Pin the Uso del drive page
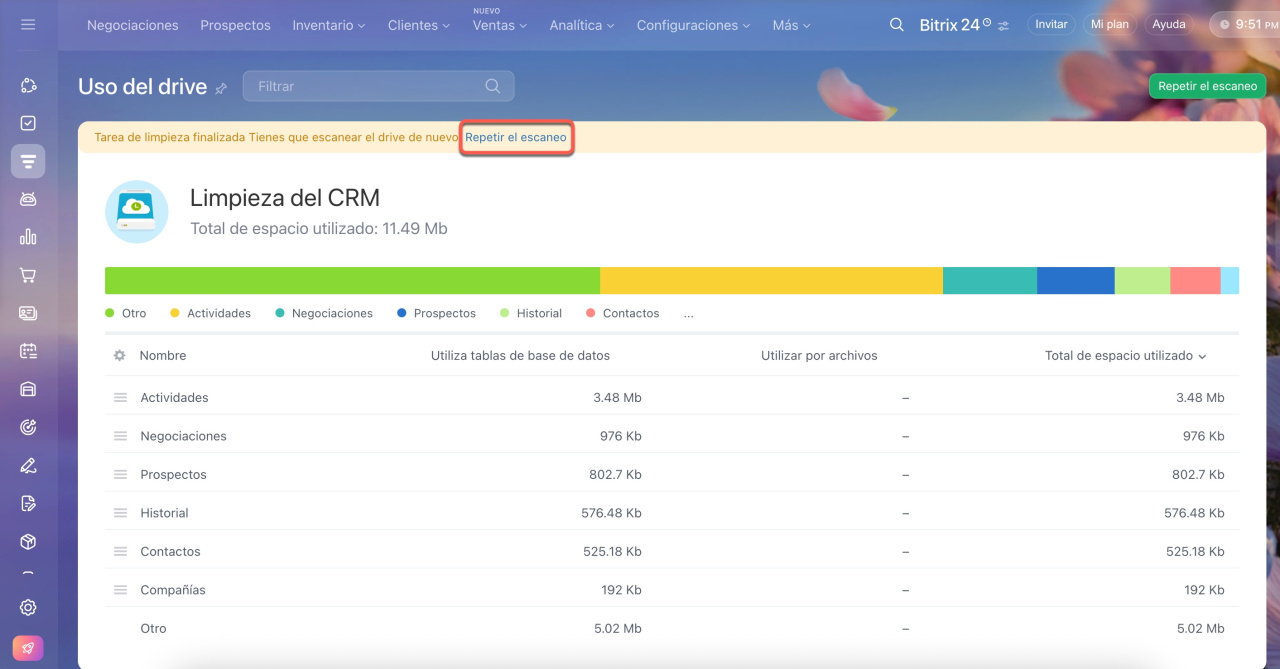Image resolution: width=1280 pixels, height=669 pixels. 221,88
